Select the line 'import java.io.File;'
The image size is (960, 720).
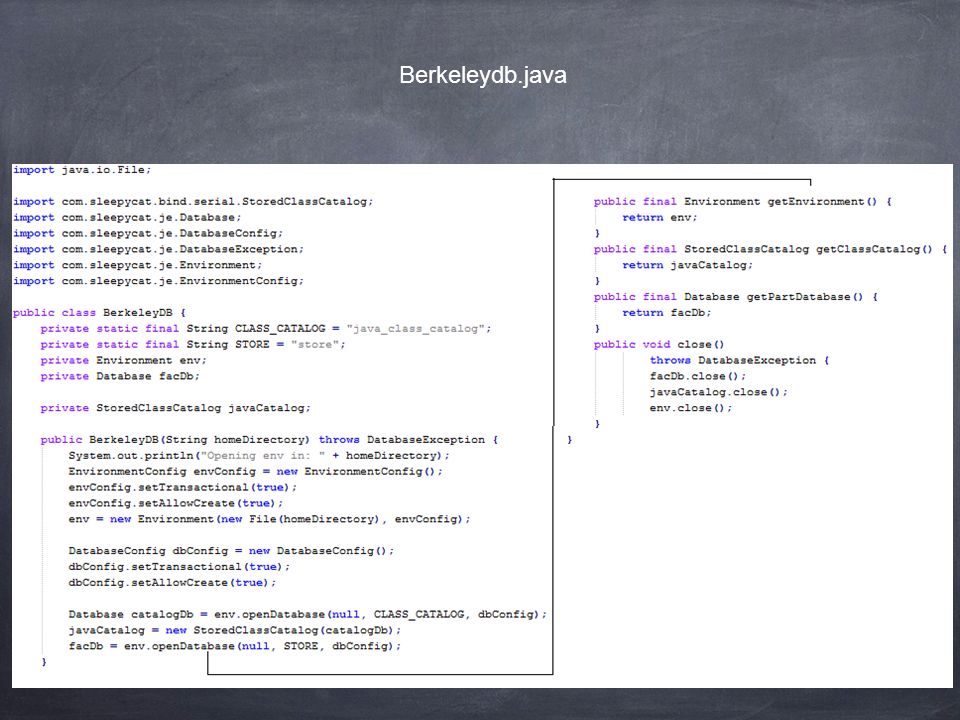[82, 170]
